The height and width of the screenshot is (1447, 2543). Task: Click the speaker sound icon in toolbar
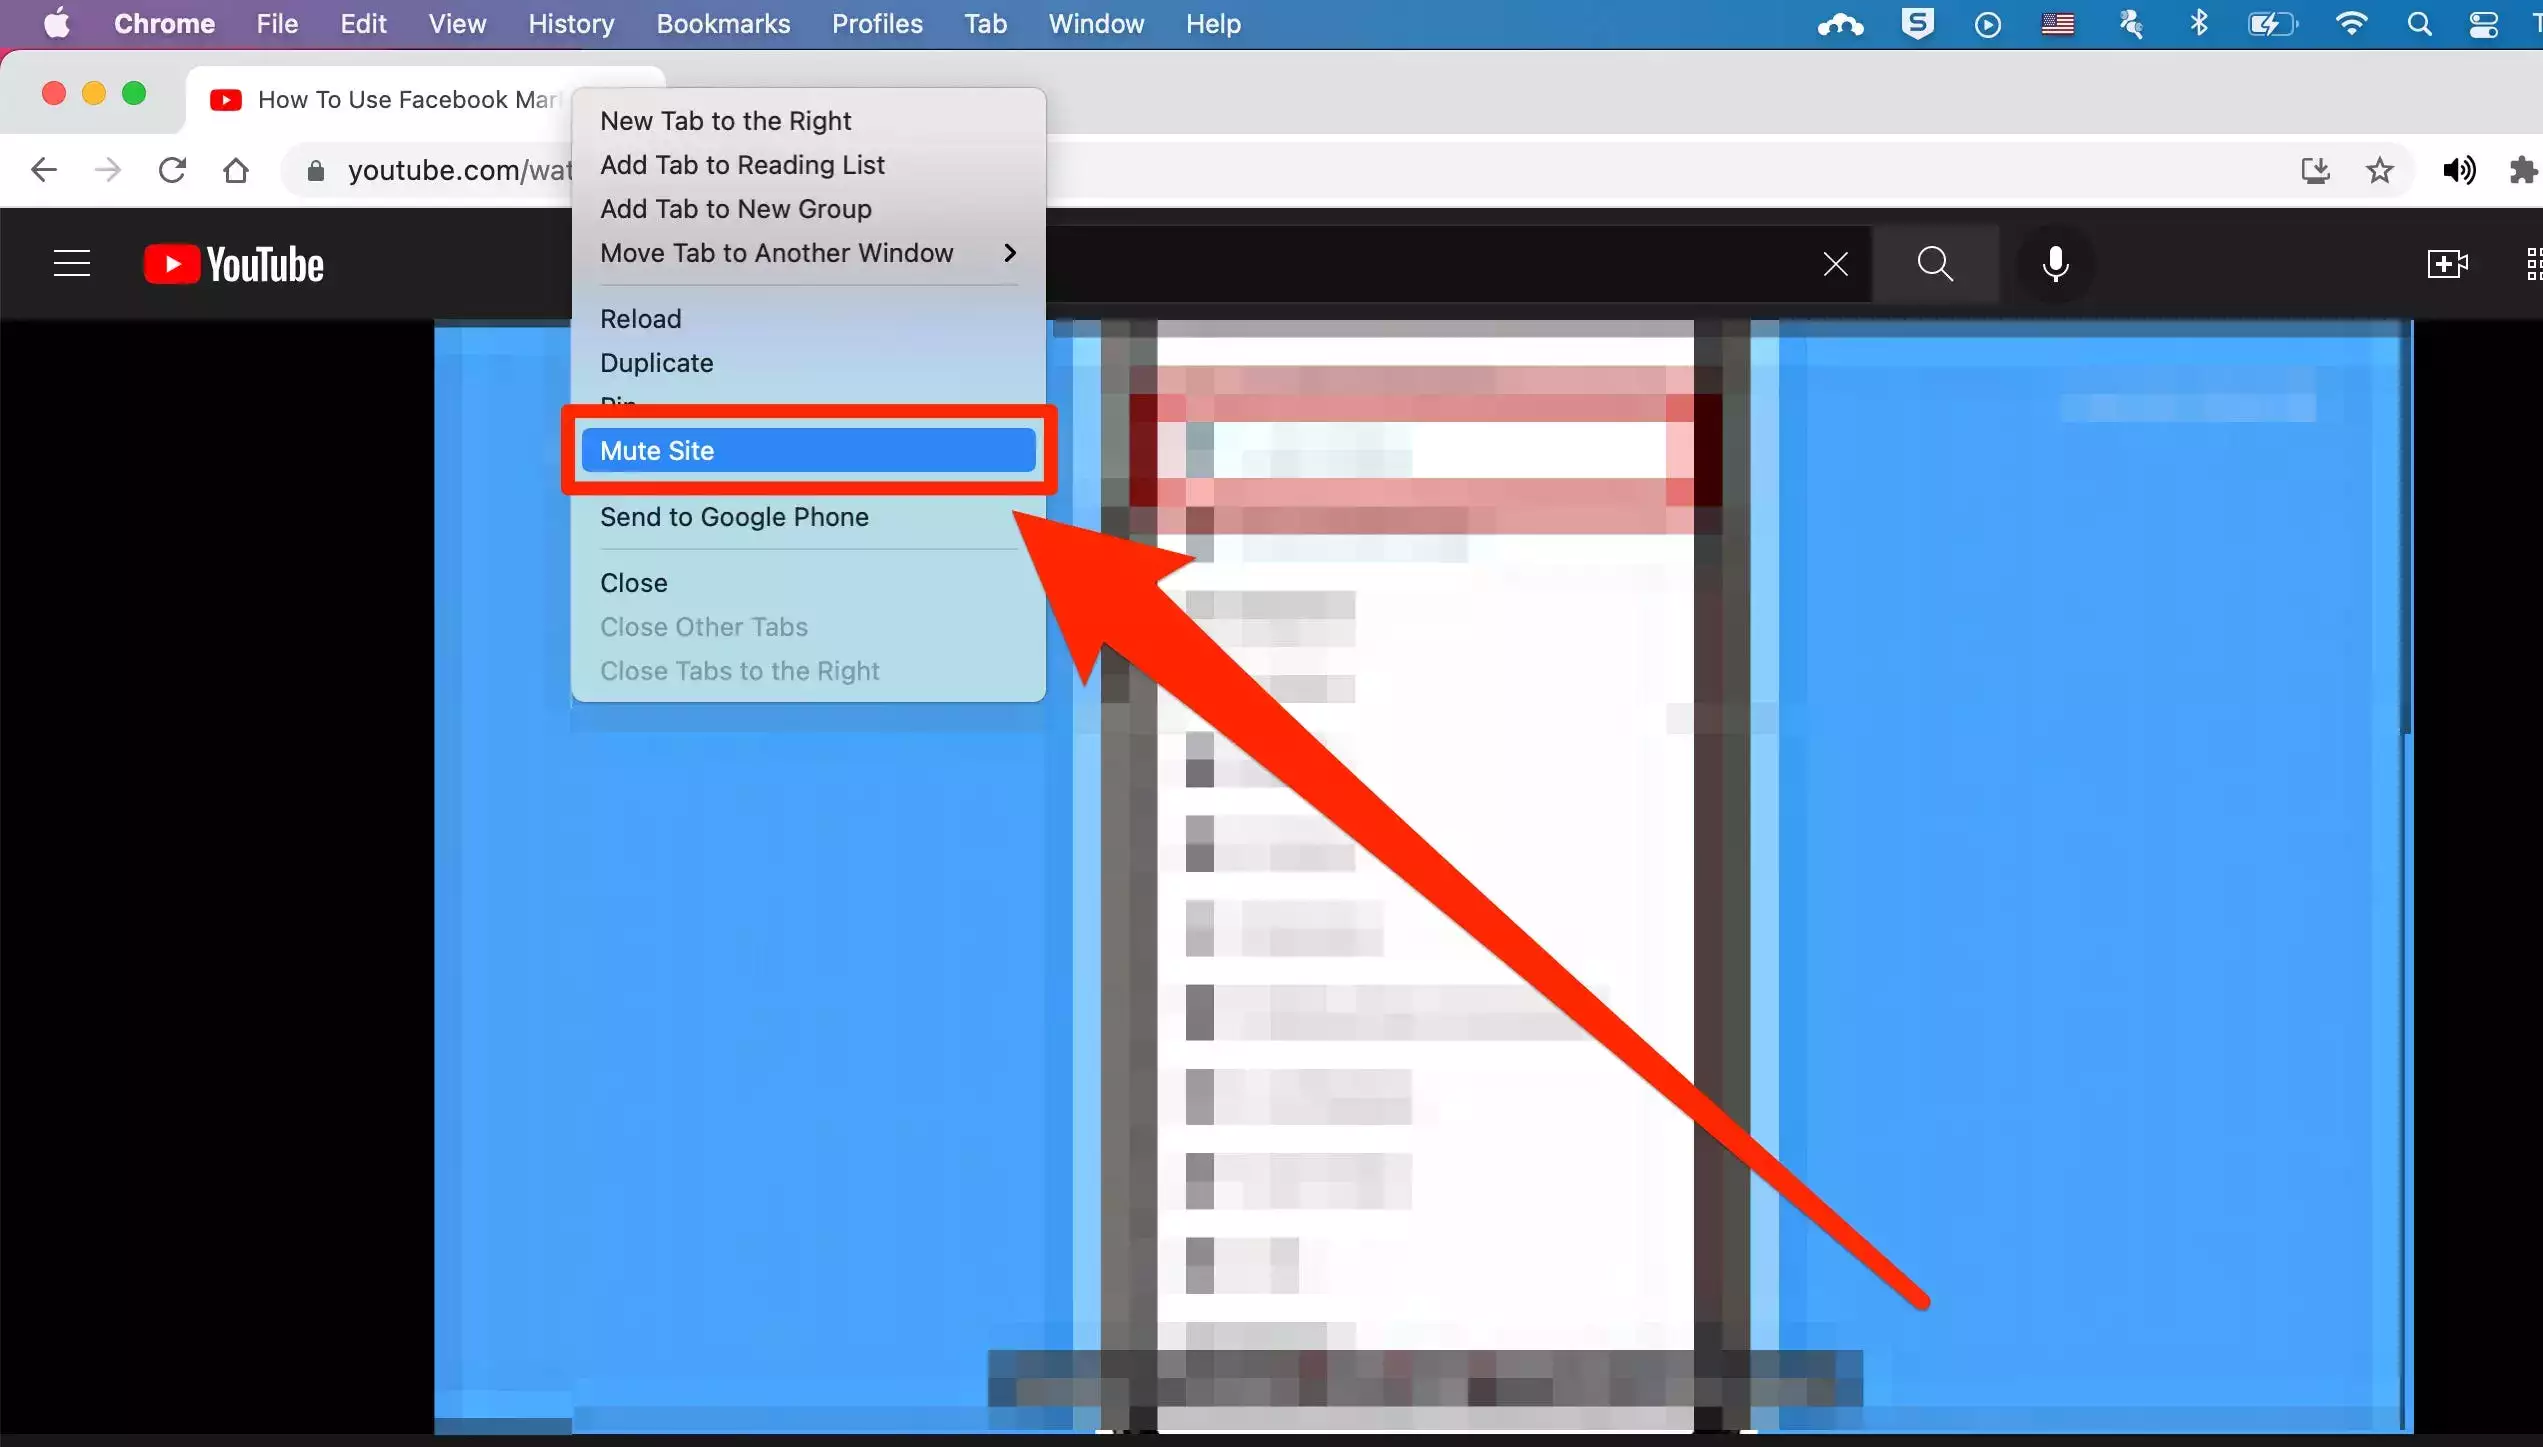[2459, 170]
